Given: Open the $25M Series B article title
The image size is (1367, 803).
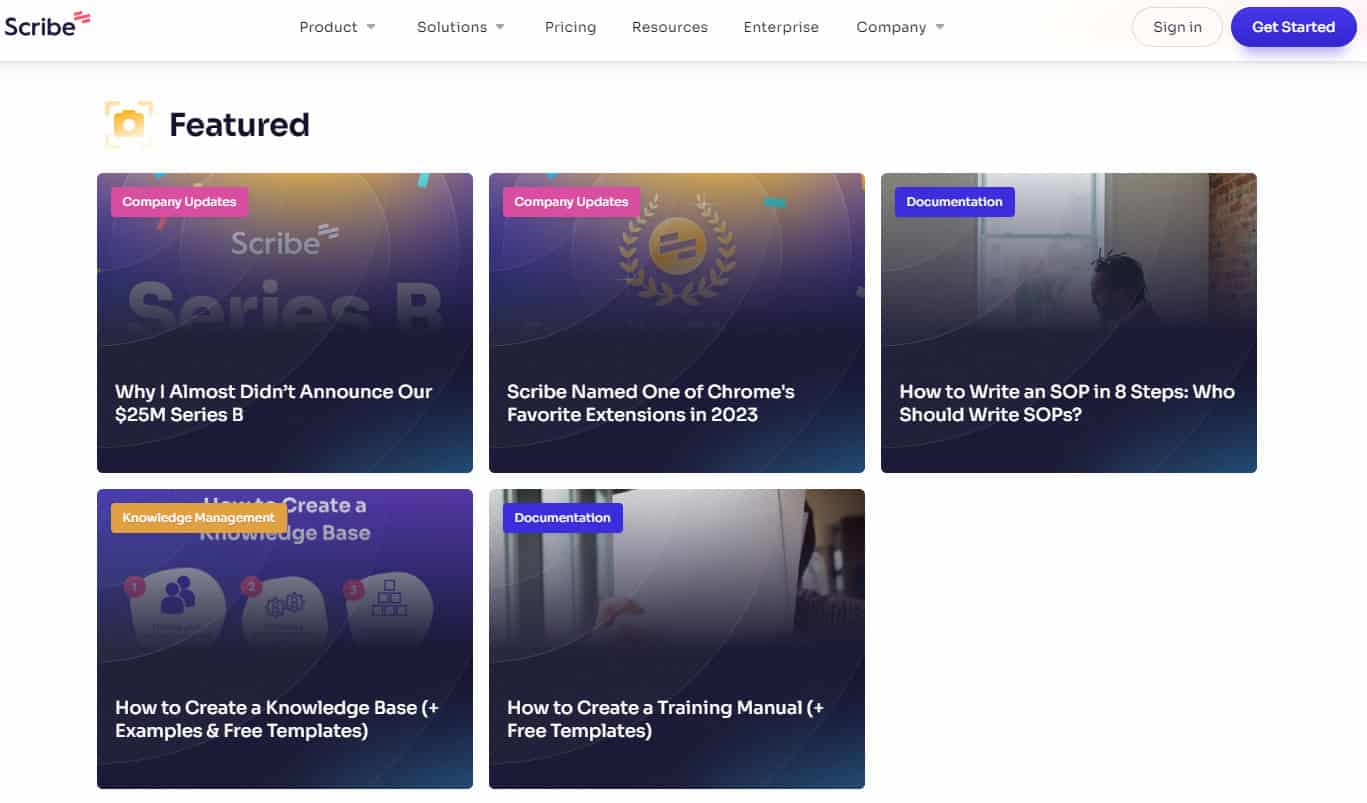Looking at the screenshot, I should 274,403.
